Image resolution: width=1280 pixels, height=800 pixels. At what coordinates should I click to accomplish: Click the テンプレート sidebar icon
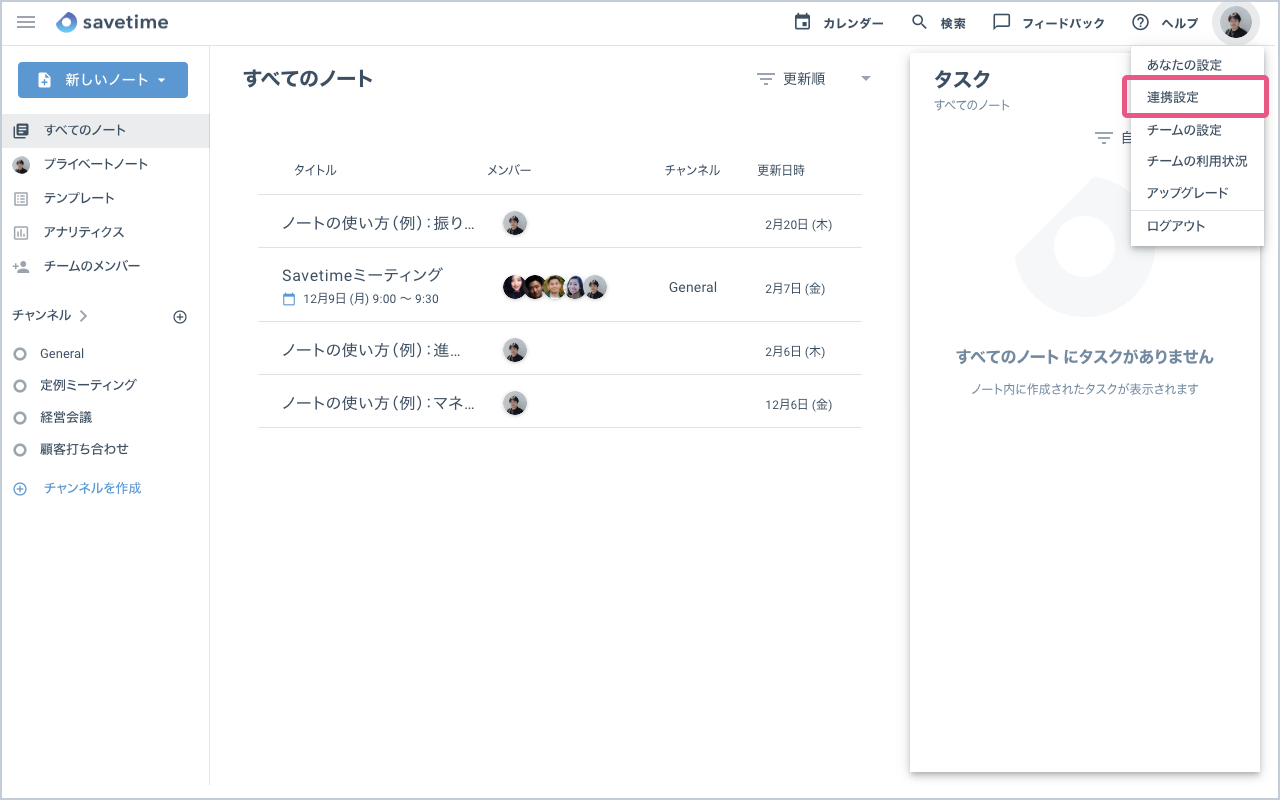21,199
